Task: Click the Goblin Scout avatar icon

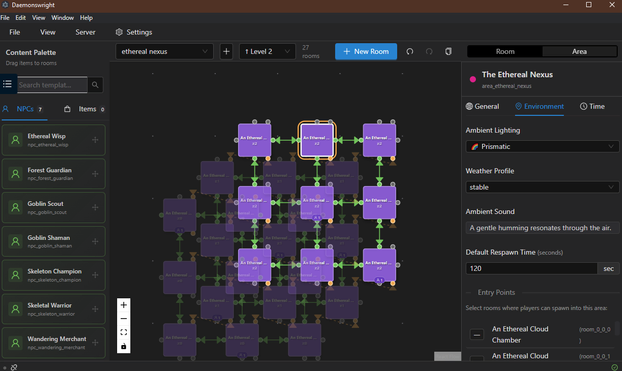Action: point(15,208)
